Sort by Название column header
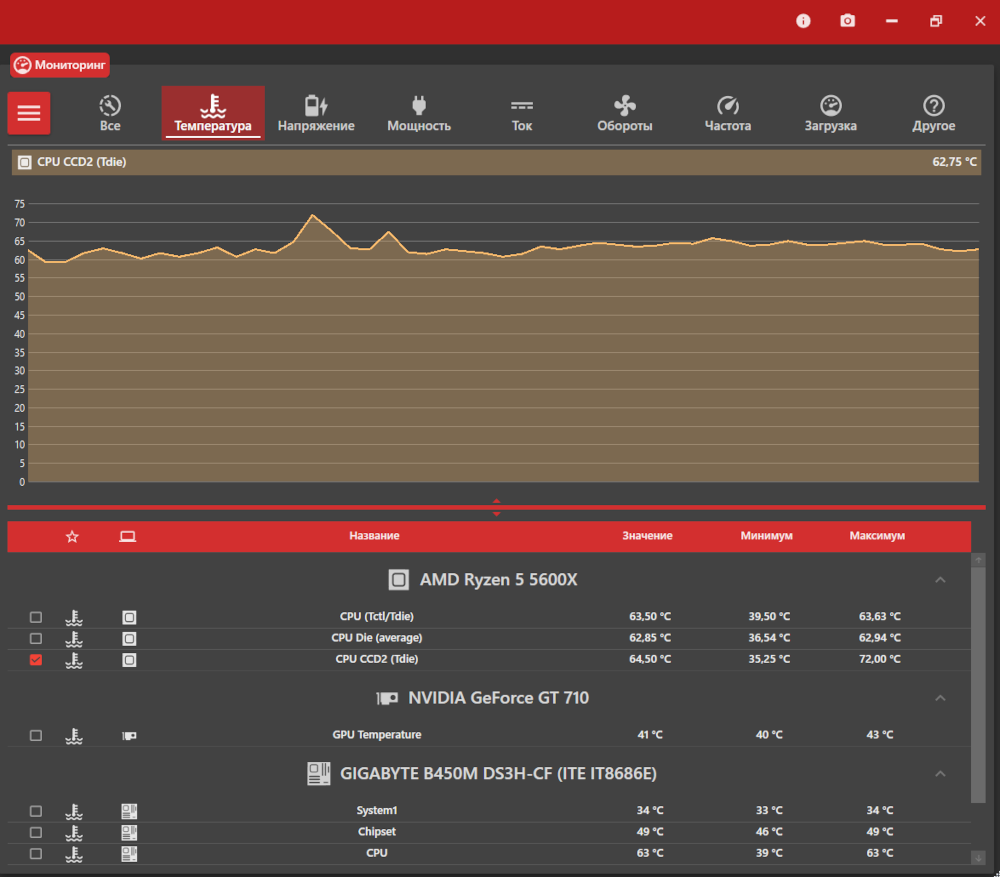Viewport: 1000px width, 877px height. point(374,536)
